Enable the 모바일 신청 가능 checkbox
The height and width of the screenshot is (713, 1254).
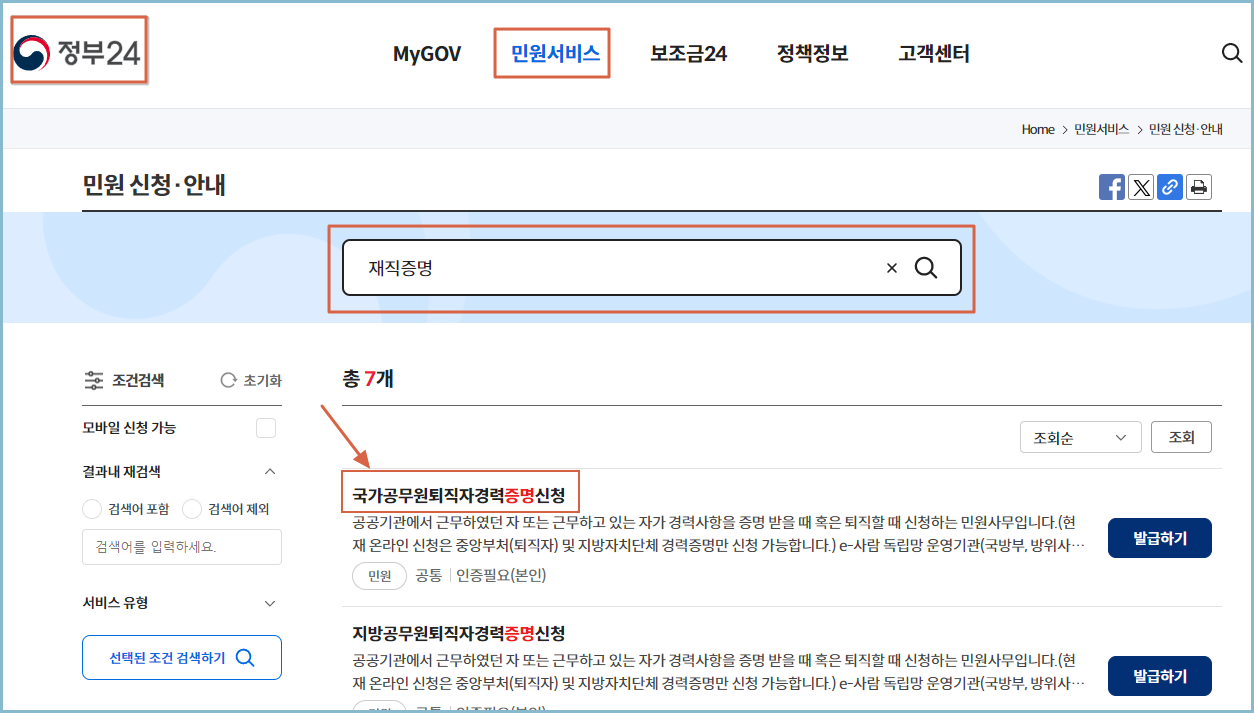(x=266, y=427)
